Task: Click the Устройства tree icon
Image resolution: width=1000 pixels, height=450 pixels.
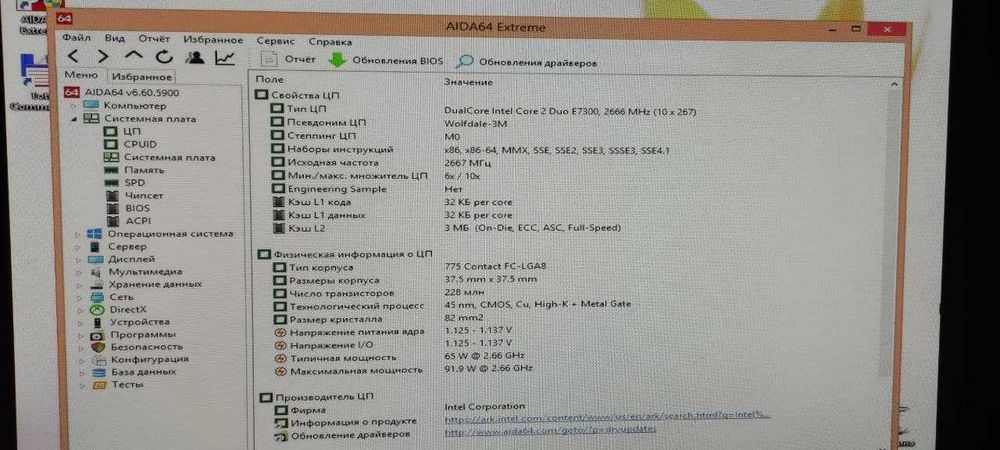Action: (97, 323)
